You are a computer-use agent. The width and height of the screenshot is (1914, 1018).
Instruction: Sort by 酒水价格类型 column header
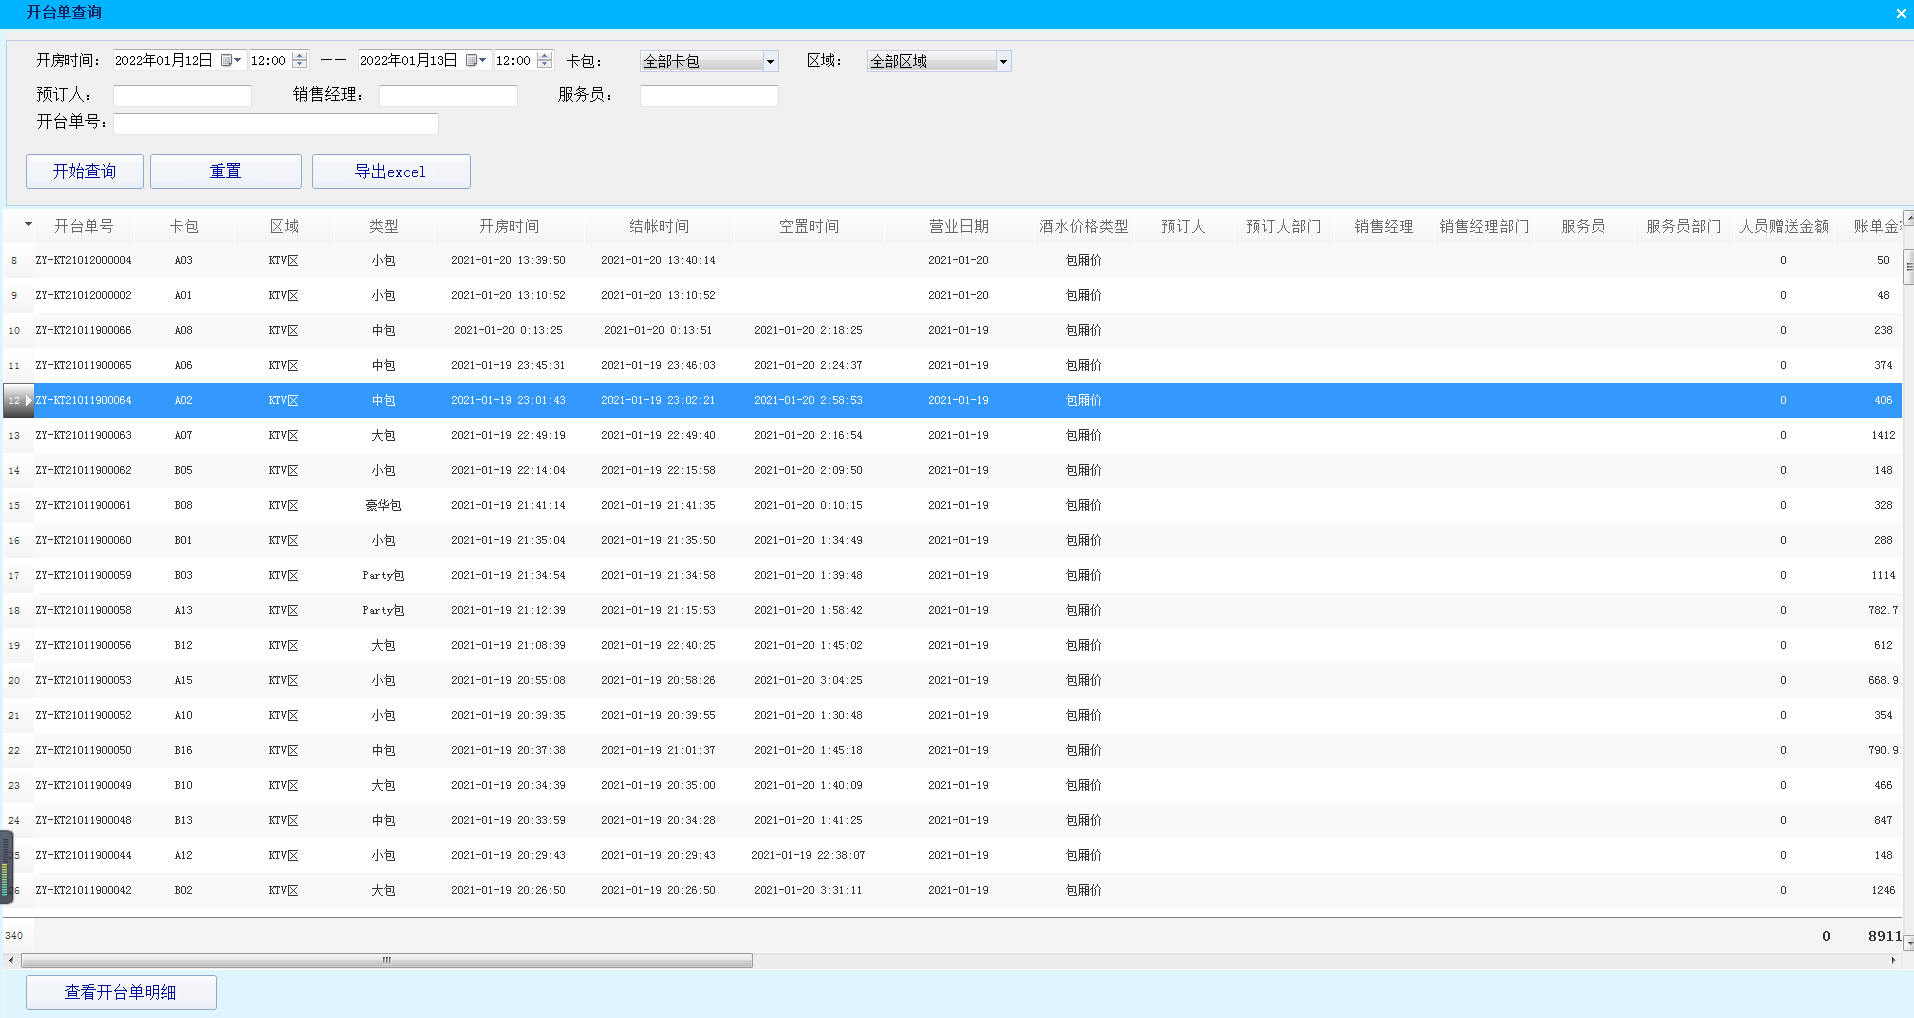click(x=1084, y=227)
